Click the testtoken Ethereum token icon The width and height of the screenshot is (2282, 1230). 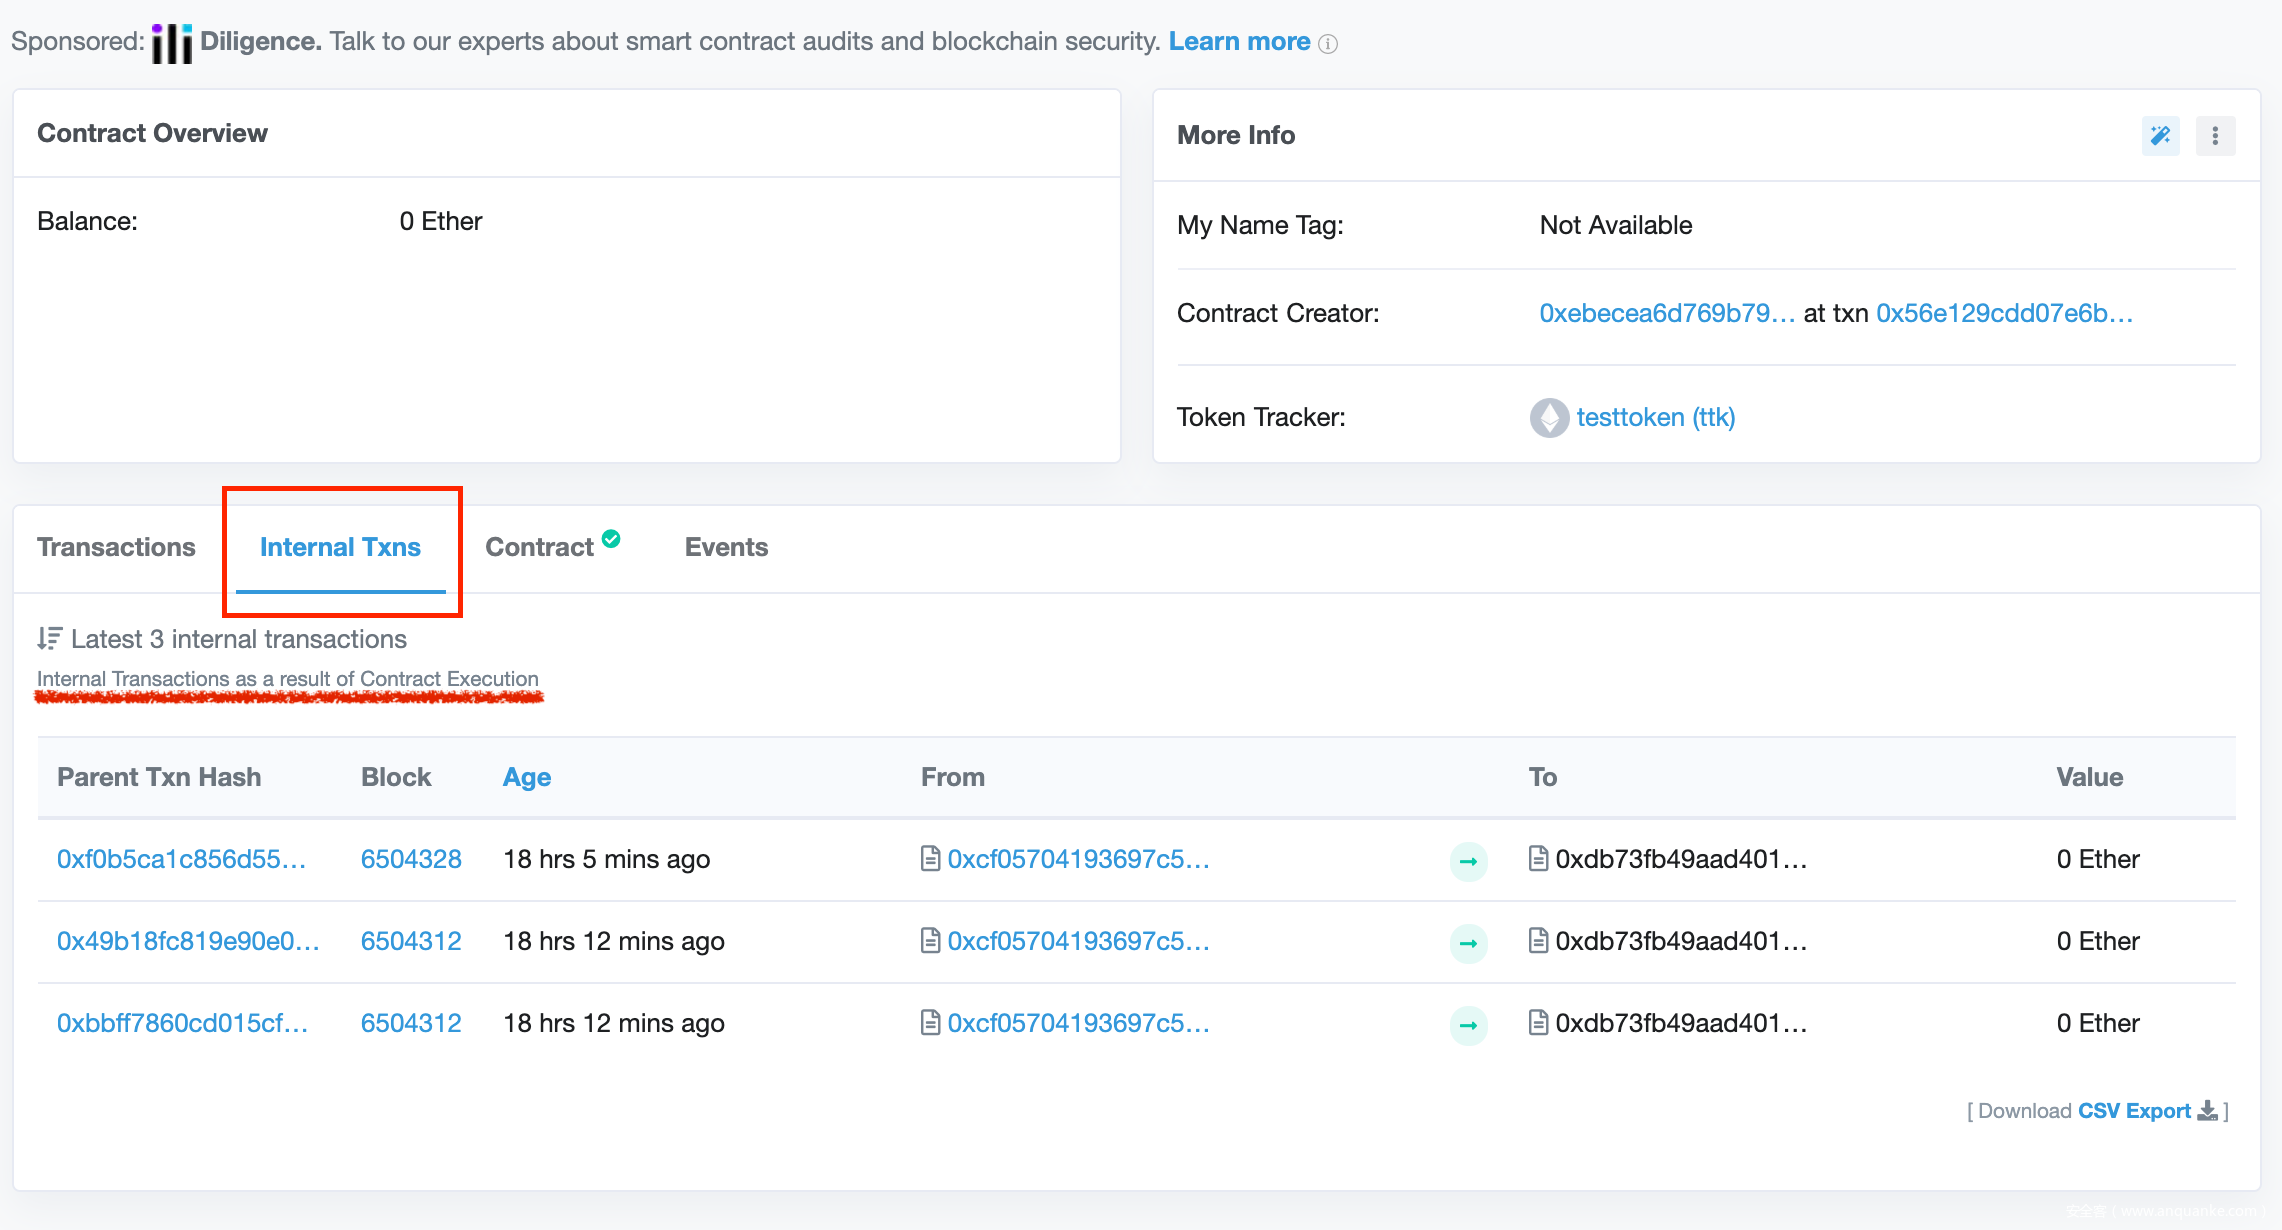1549,417
